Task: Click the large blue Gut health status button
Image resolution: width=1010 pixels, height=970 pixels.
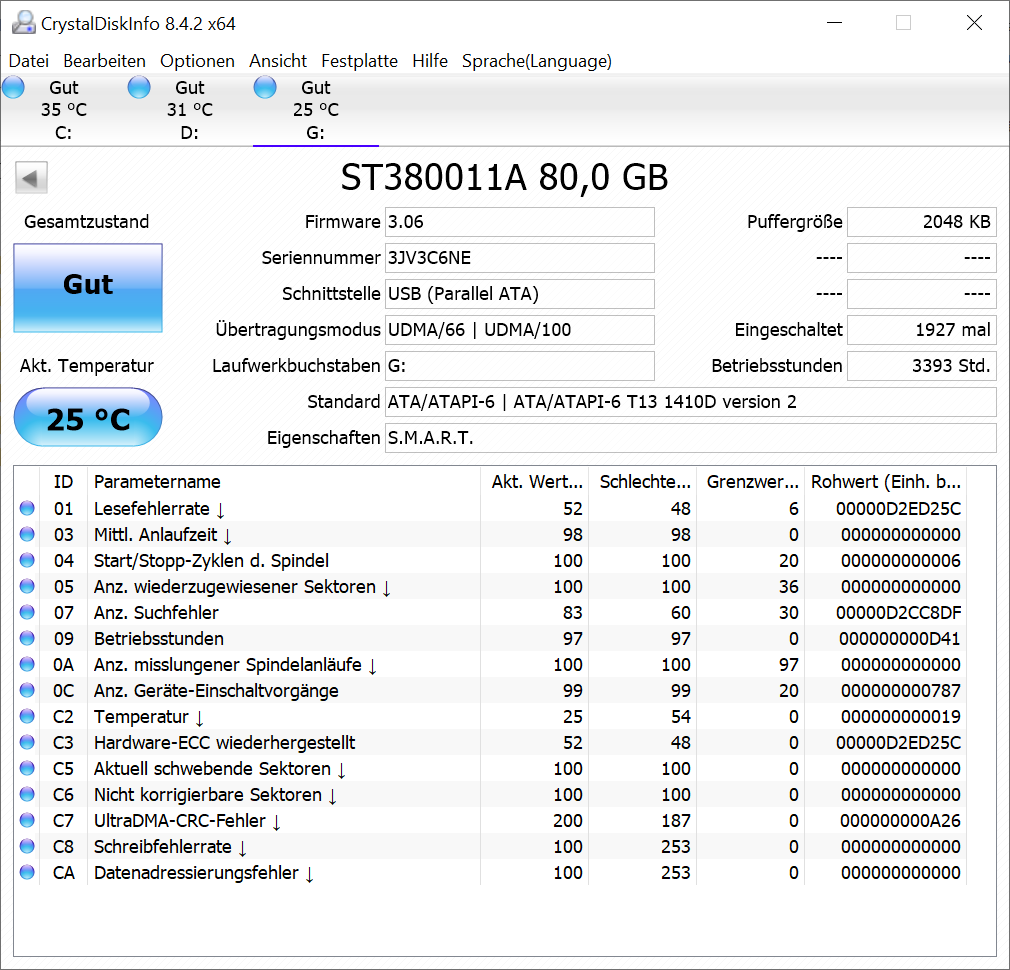Action: (x=88, y=288)
